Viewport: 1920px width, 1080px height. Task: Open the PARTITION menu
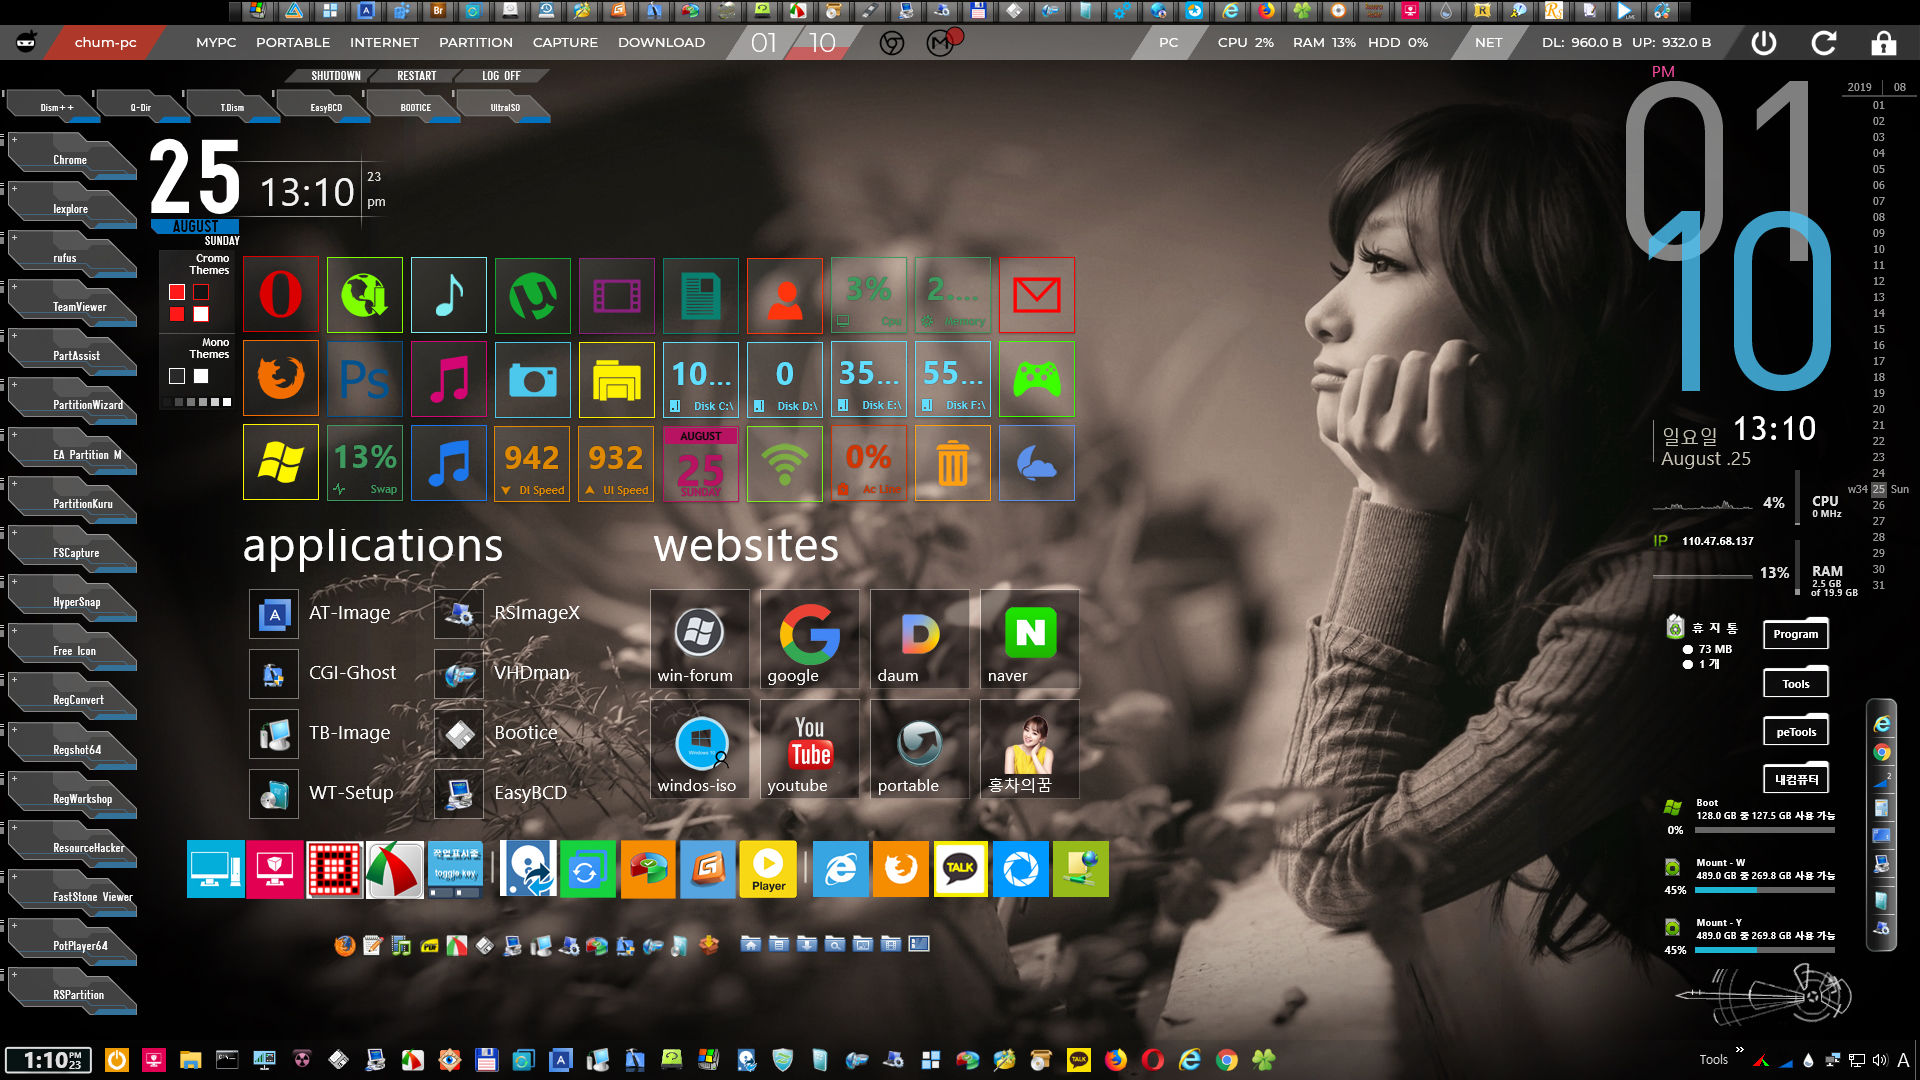(476, 43)
